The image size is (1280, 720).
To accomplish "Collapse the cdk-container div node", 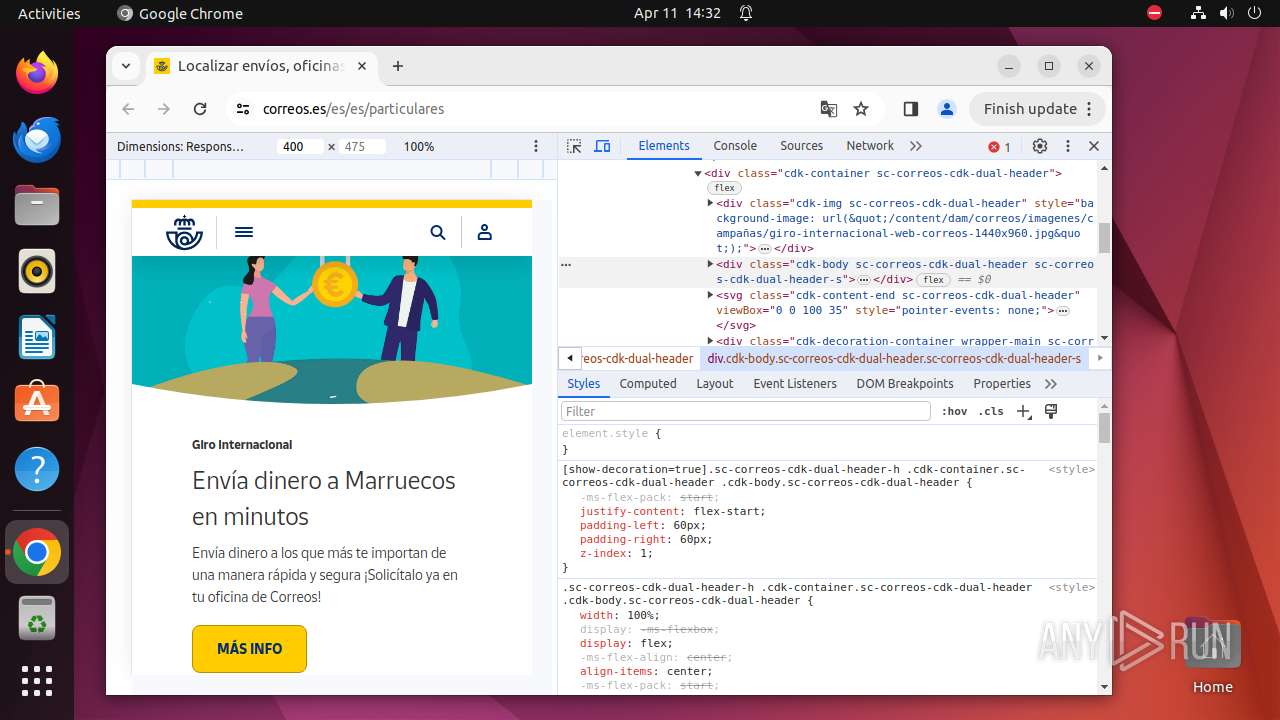I will pyautogui.click(x=698, y=174).
